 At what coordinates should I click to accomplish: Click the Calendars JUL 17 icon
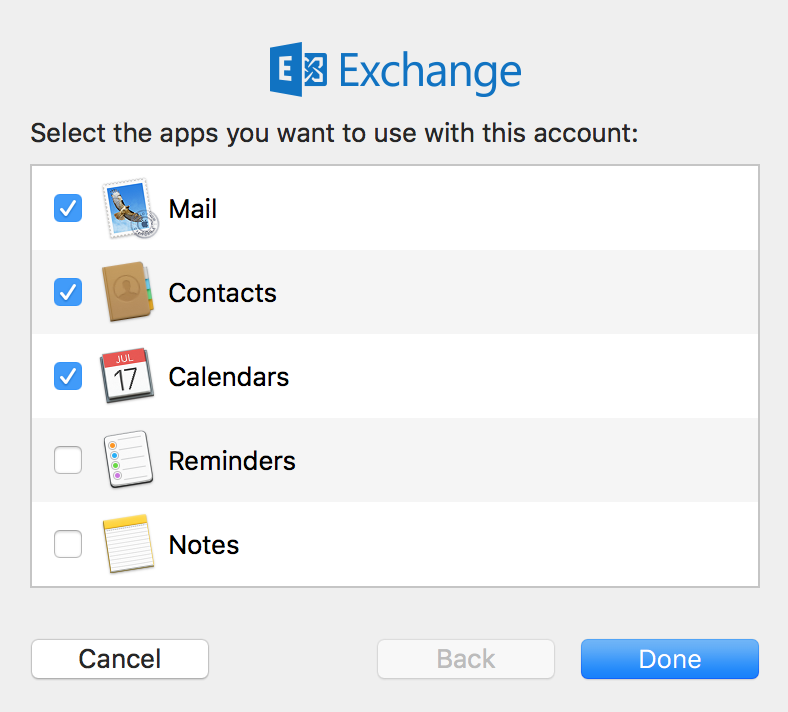point(127,375)
